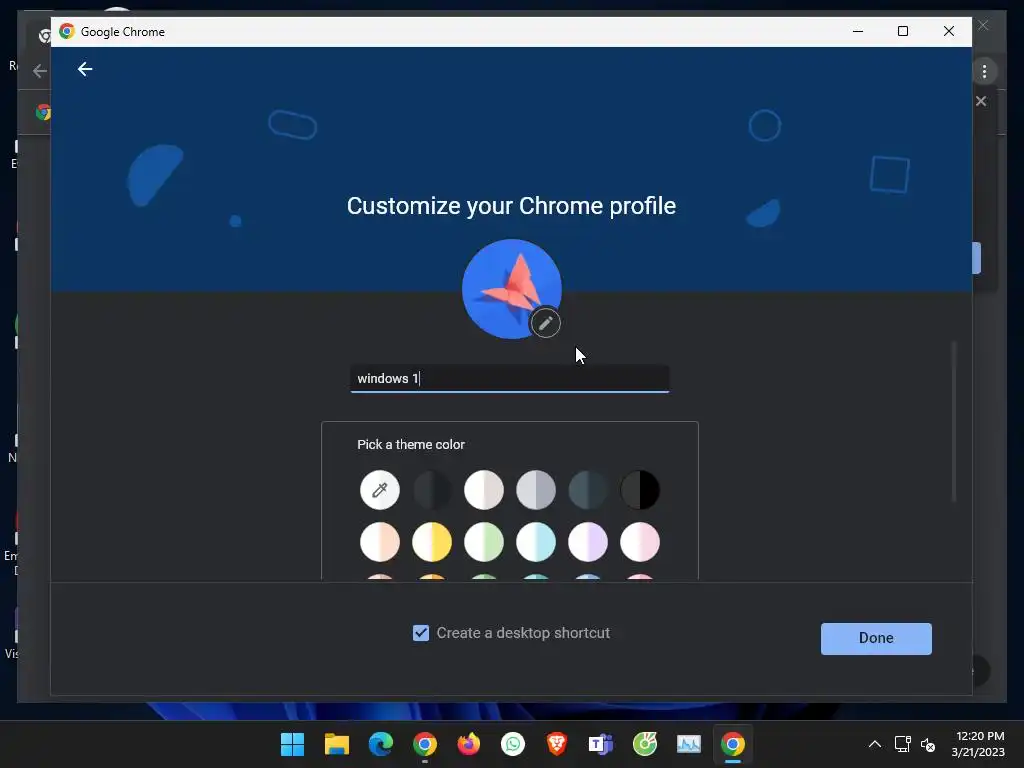Pick the light green theme color

tap(484, 542)
